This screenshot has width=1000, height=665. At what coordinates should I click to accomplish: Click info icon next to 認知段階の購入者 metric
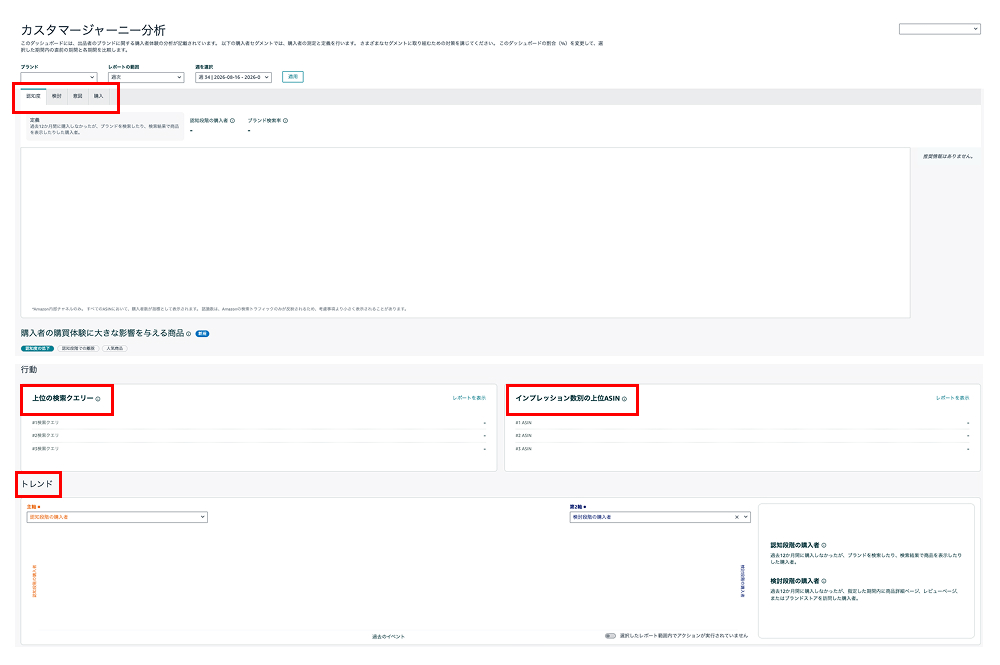(233, 121)
